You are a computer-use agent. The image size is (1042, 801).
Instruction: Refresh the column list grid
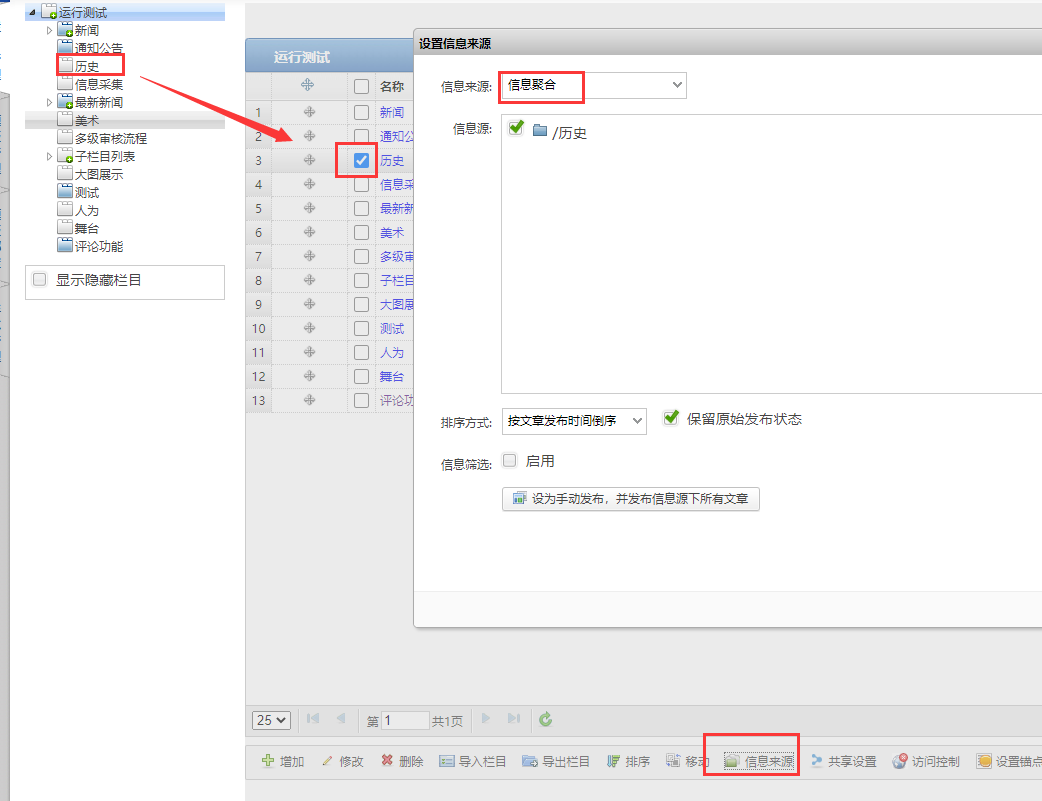click(545, 719)
